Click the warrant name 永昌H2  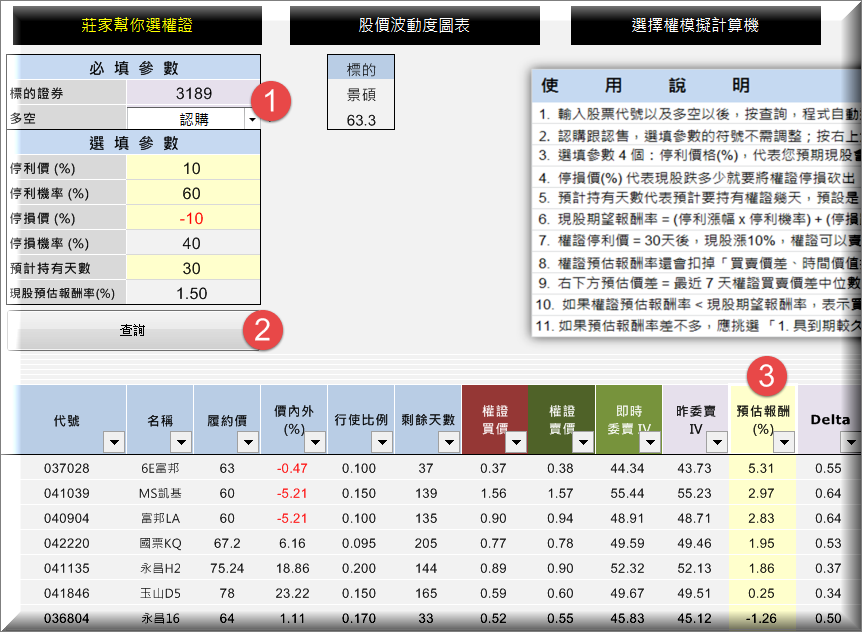[160, 568]
